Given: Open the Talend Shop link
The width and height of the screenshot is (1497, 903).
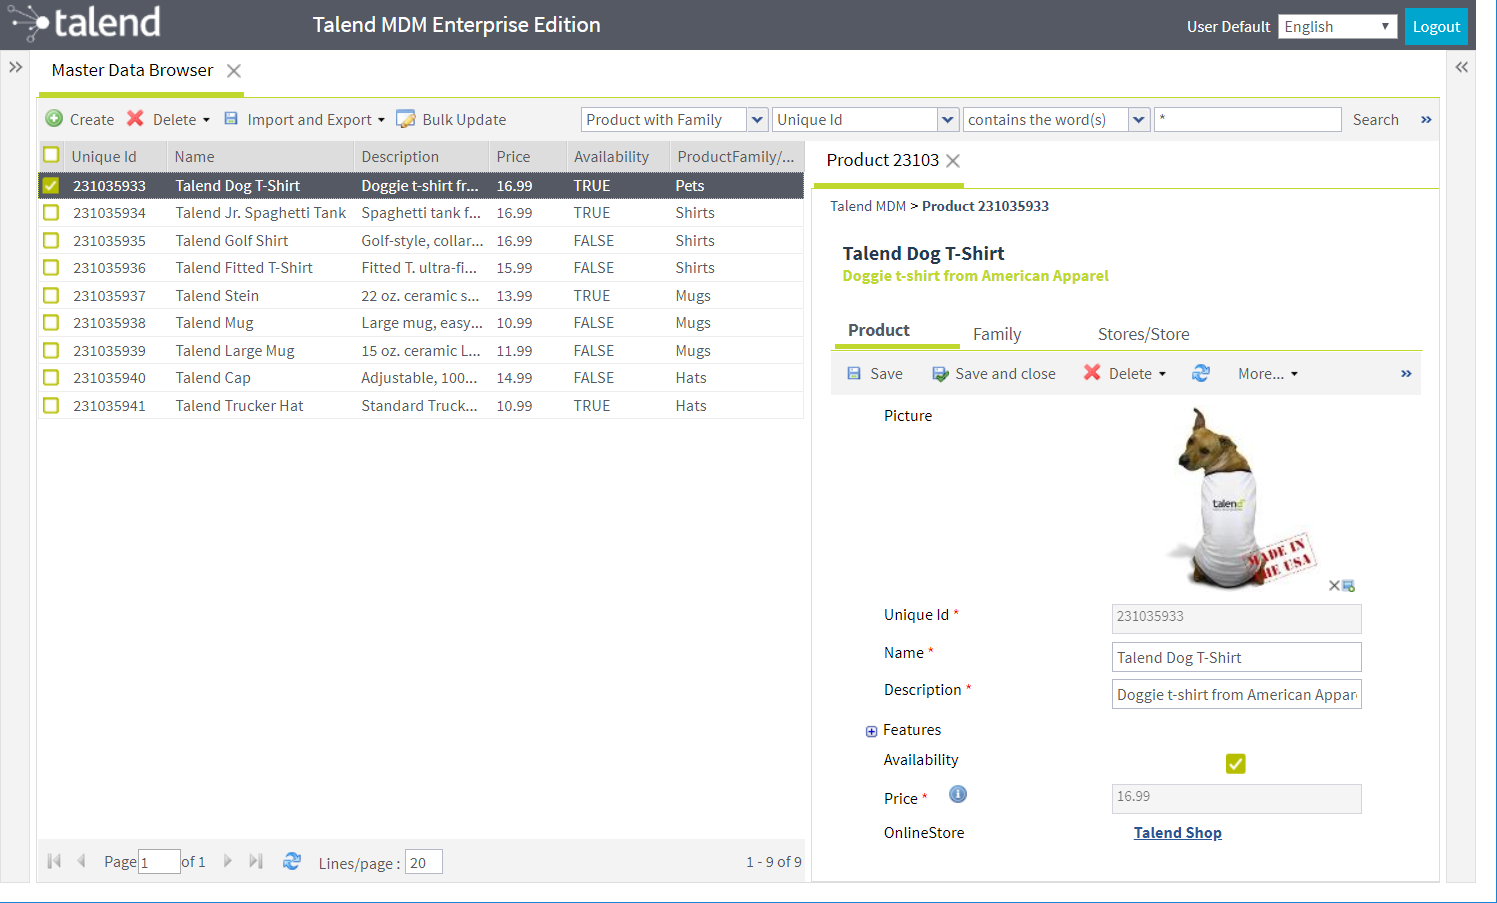Looking at the screenshot, I should click(1177, 833).
